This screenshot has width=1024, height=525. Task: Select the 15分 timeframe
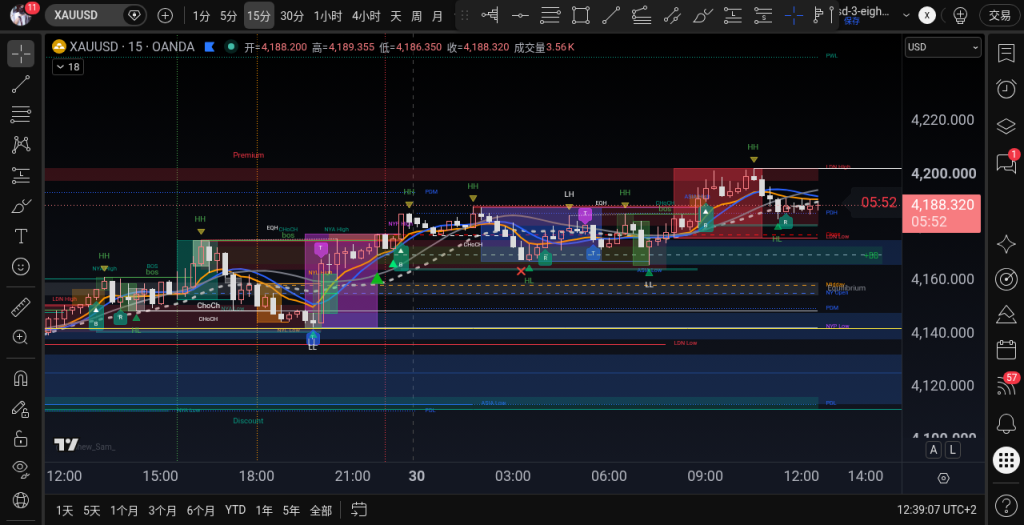point(259,16)
